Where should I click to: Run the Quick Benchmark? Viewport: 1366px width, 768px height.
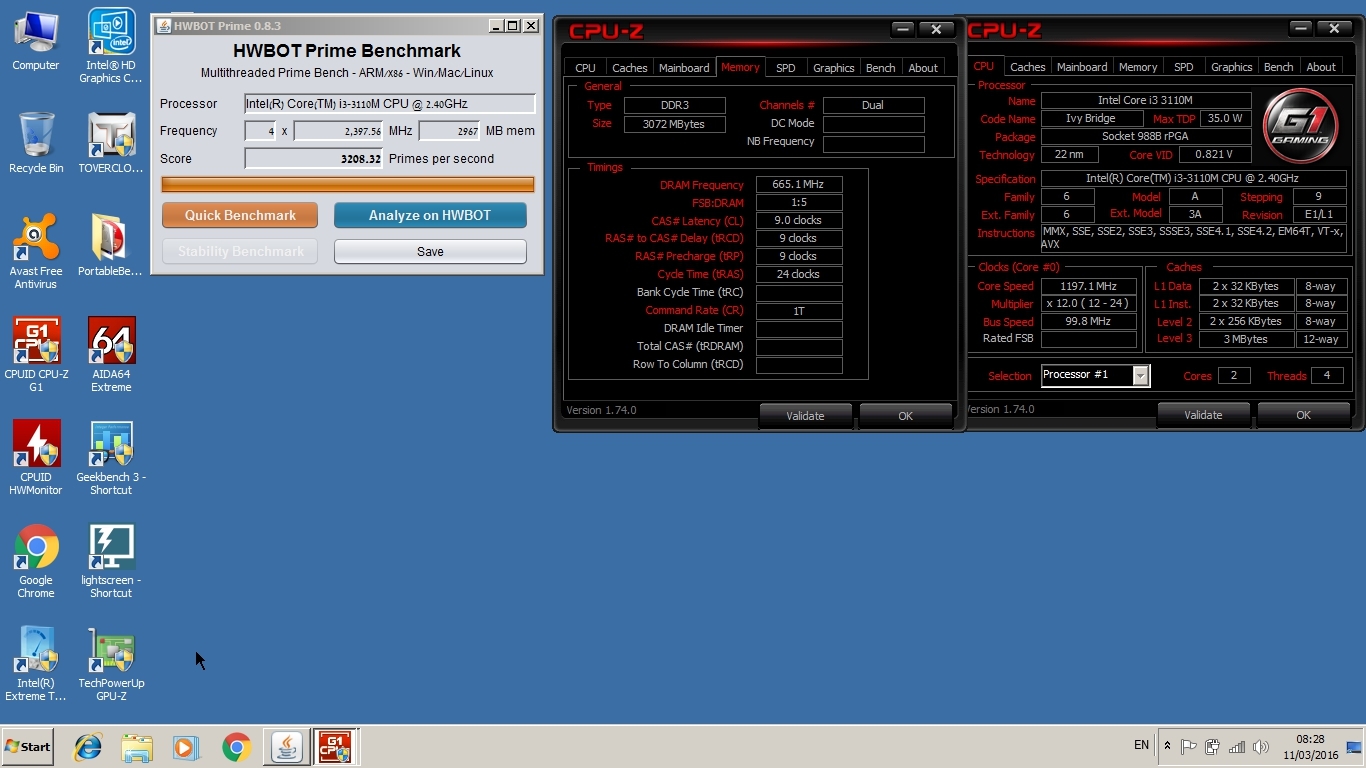pos(240,215)
